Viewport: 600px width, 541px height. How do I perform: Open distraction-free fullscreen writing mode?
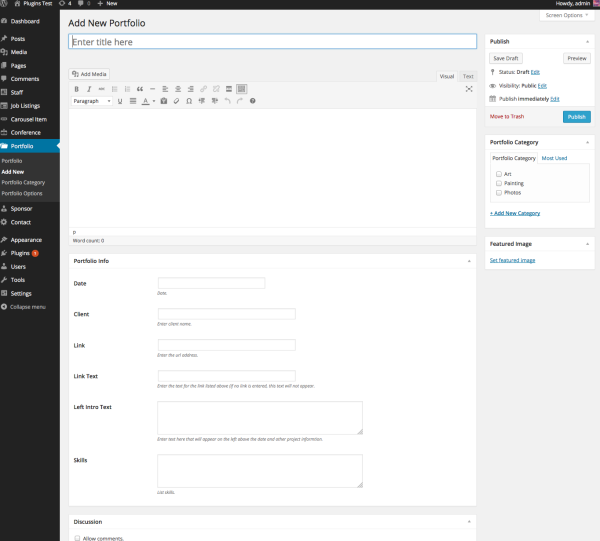[469, 89]
